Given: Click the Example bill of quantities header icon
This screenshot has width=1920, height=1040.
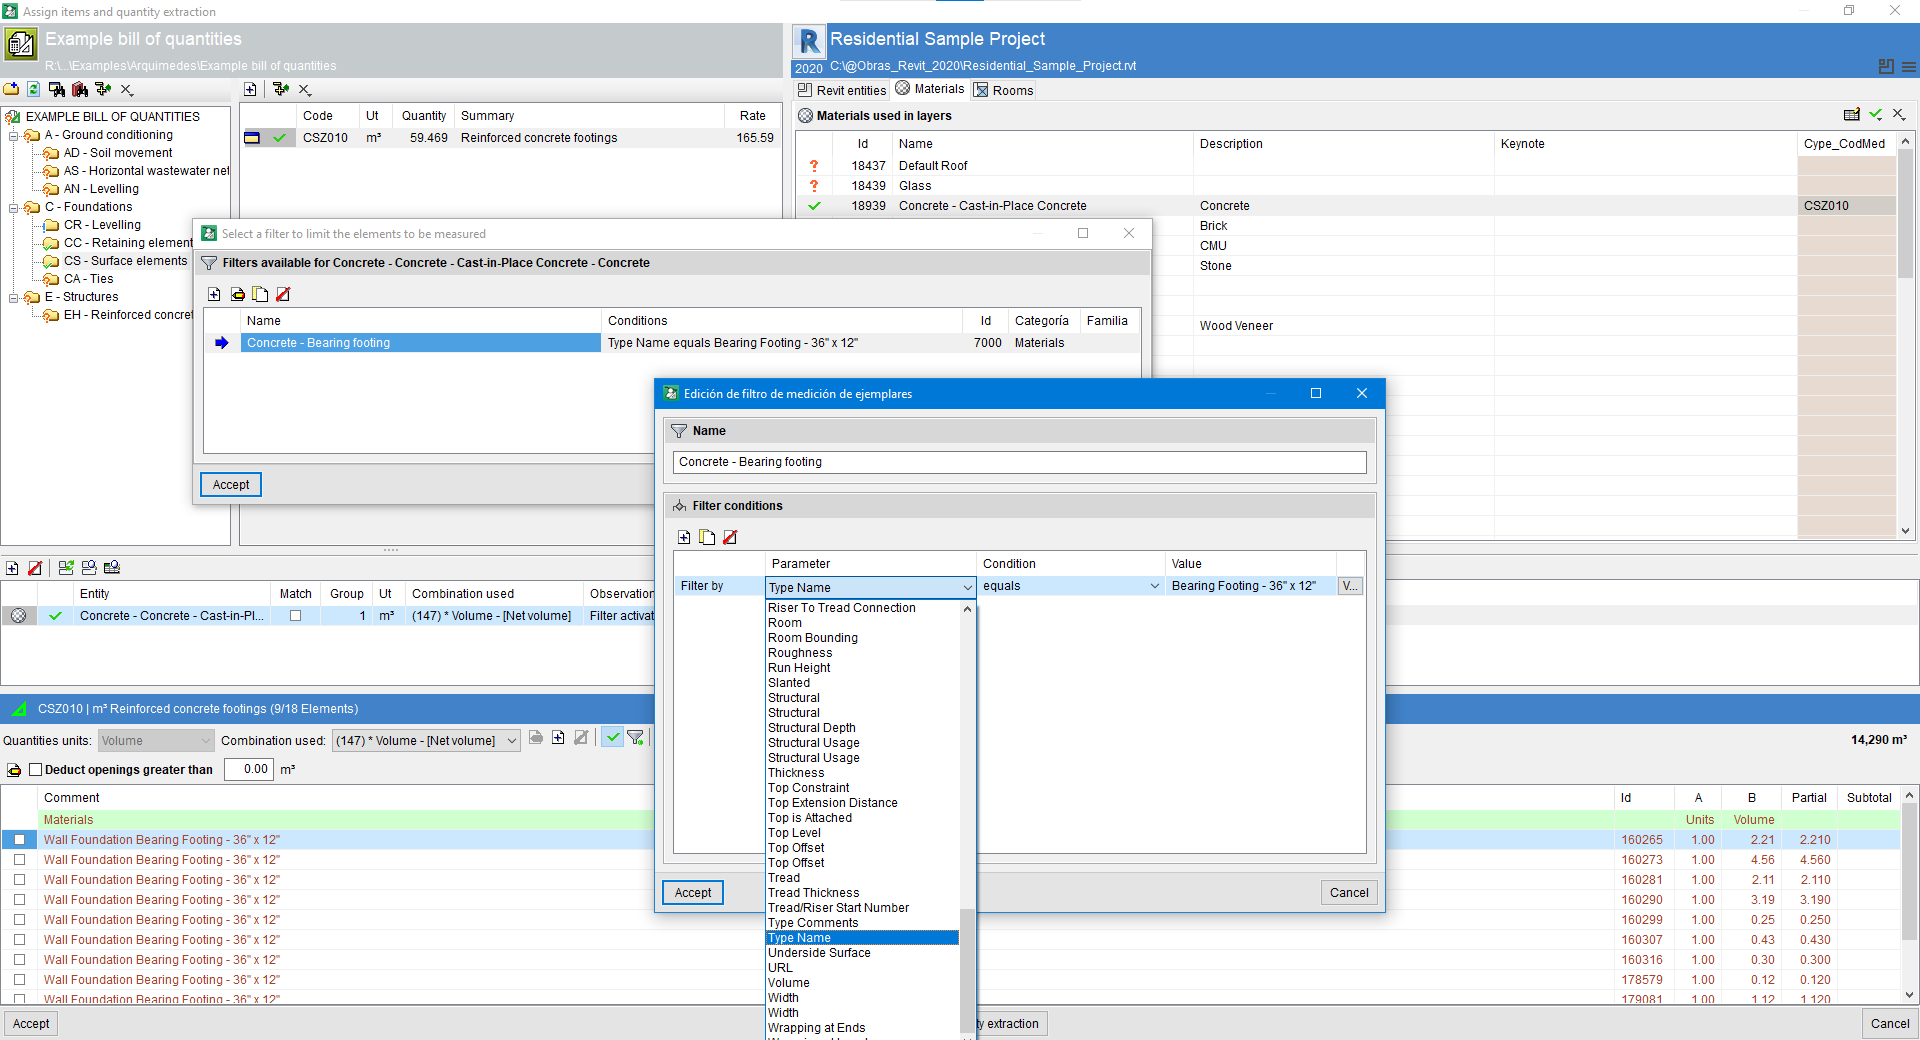Looking at the screenshot, I should 21,44.
